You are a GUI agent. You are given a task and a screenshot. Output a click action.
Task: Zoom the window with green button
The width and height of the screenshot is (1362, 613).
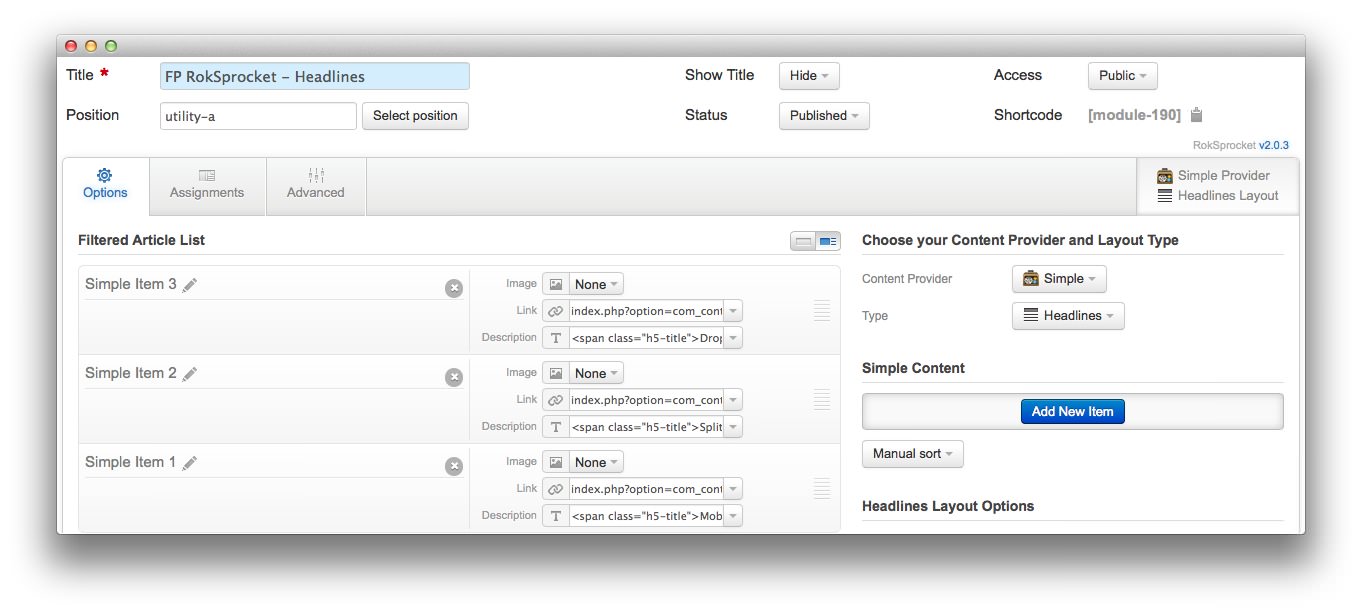click(111, 45)
